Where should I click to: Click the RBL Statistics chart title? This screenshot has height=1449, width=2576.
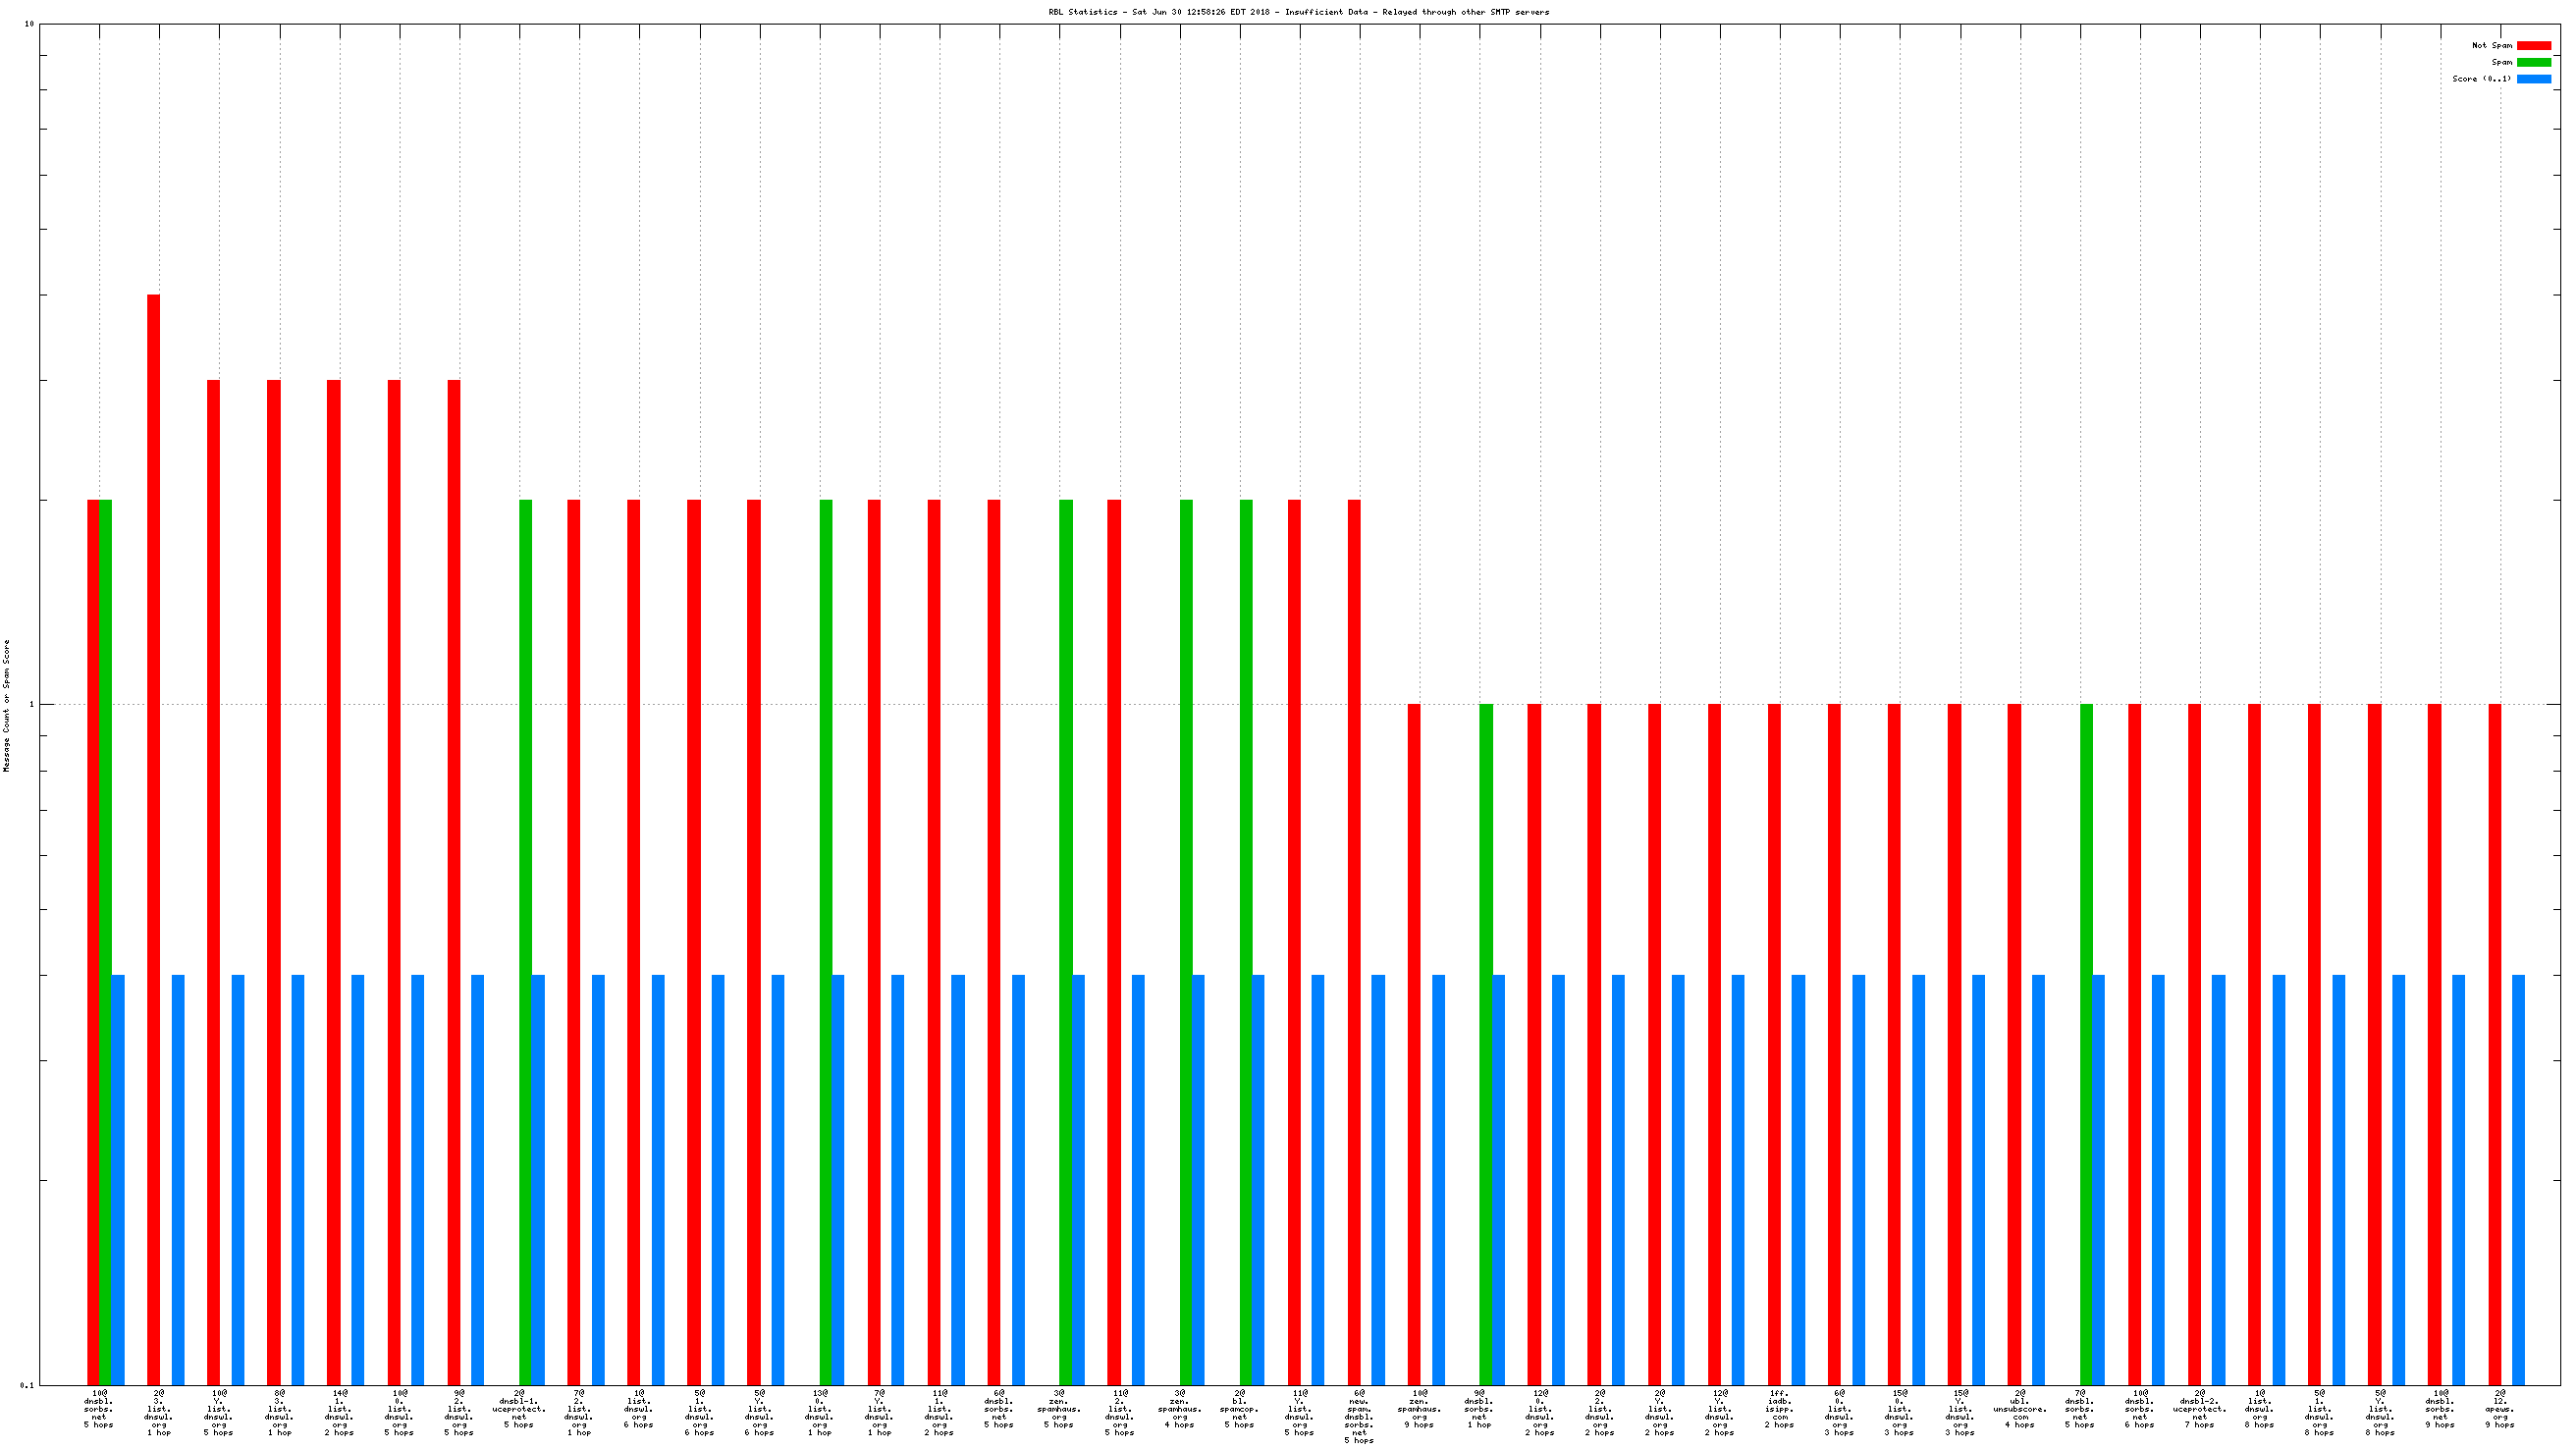[x=1298, y=12]
